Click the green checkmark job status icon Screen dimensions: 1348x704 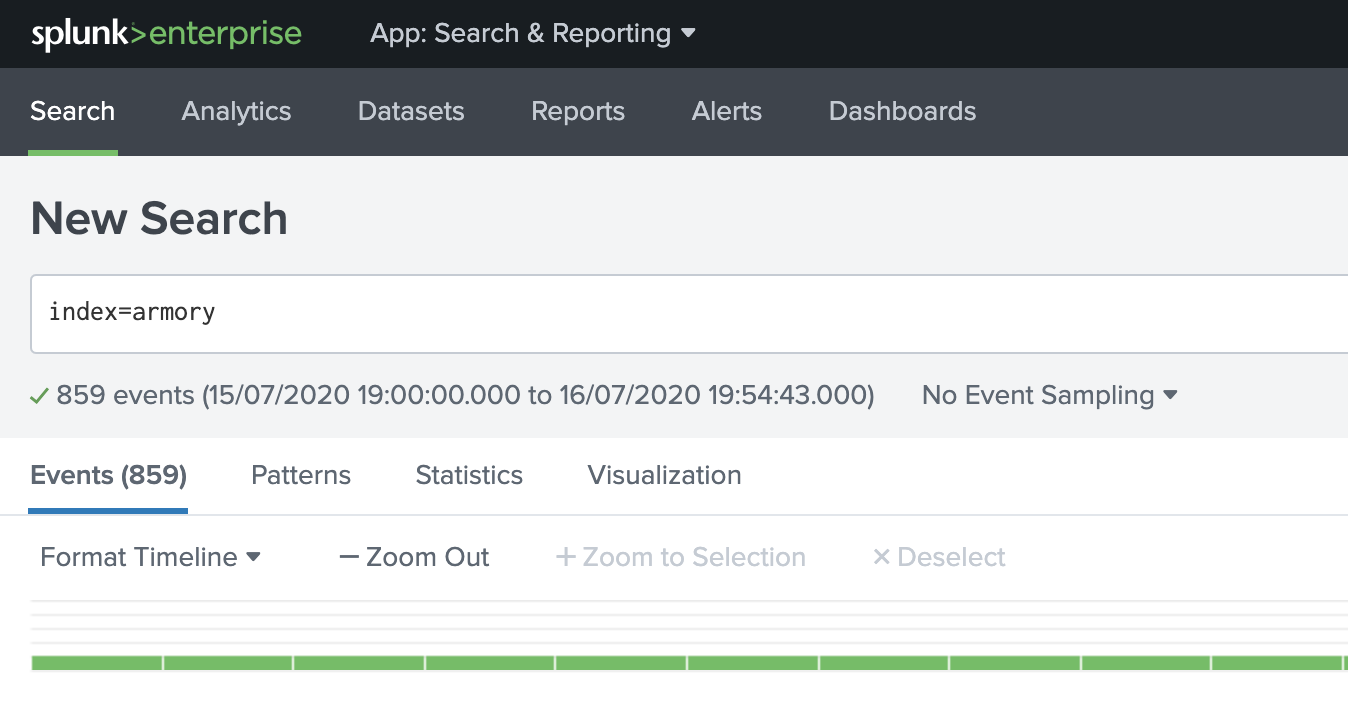pyautogui.click(x=39, y=396)
